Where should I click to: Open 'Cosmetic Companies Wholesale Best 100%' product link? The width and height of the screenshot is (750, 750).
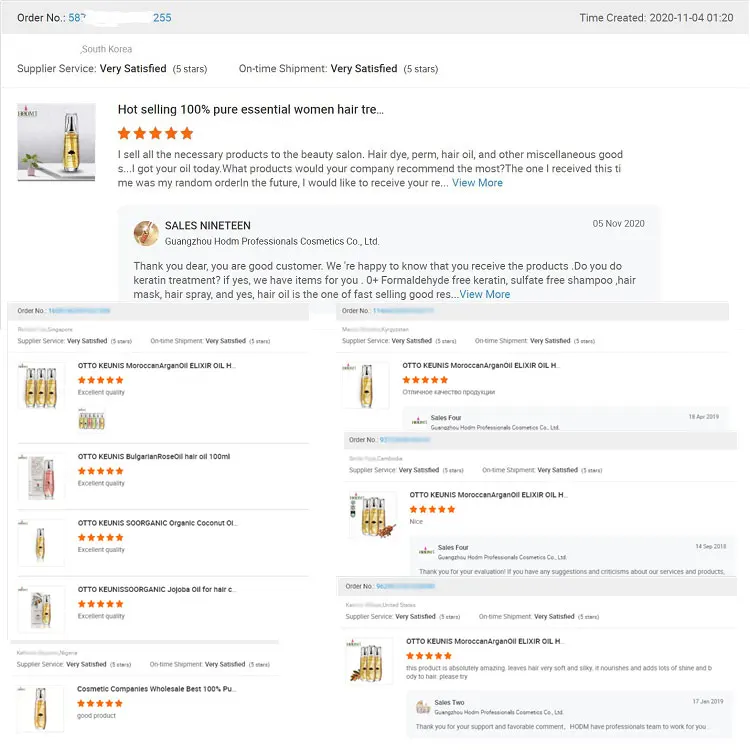tap(157, 690)
